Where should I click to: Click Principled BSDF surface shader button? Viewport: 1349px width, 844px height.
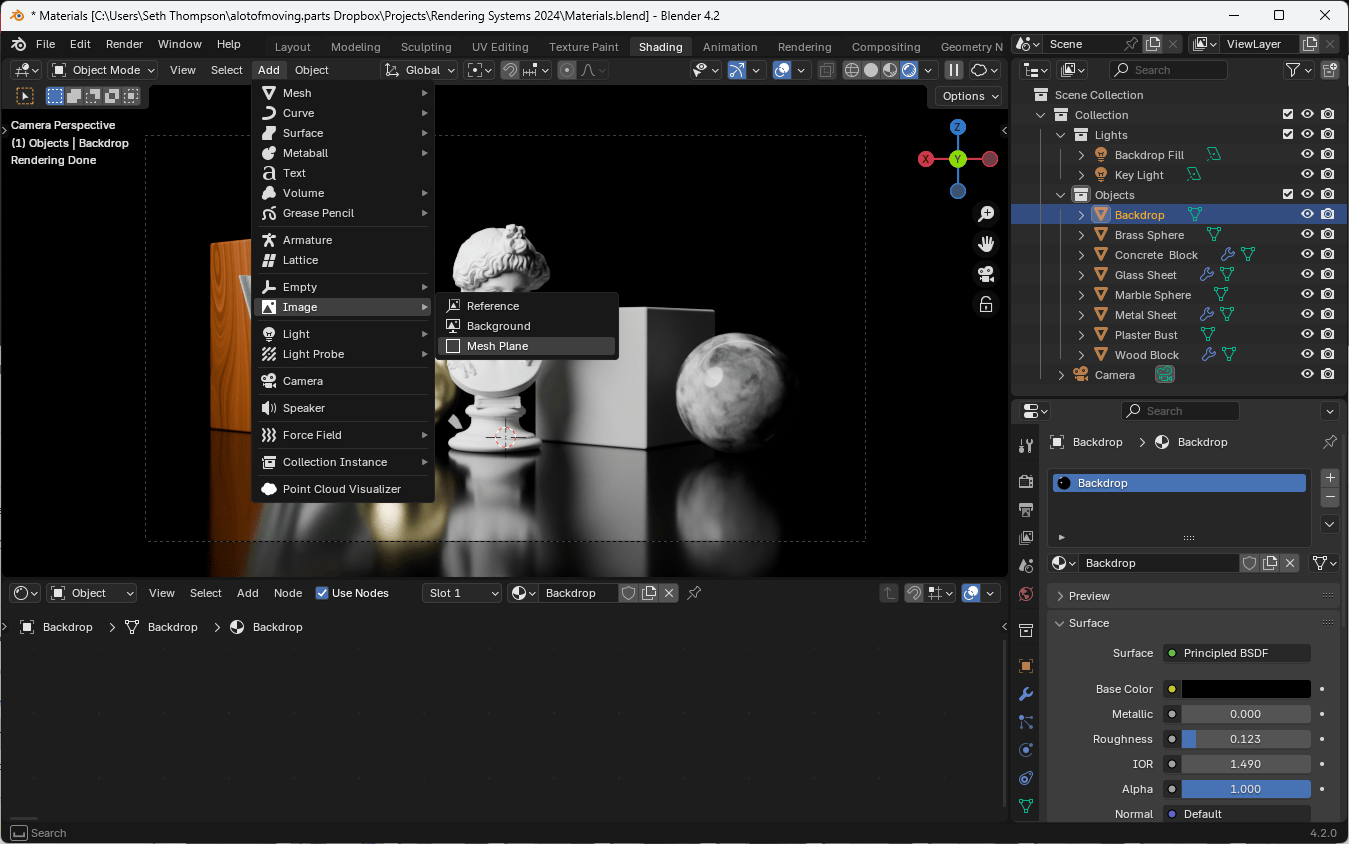(x=1236, y=653)
